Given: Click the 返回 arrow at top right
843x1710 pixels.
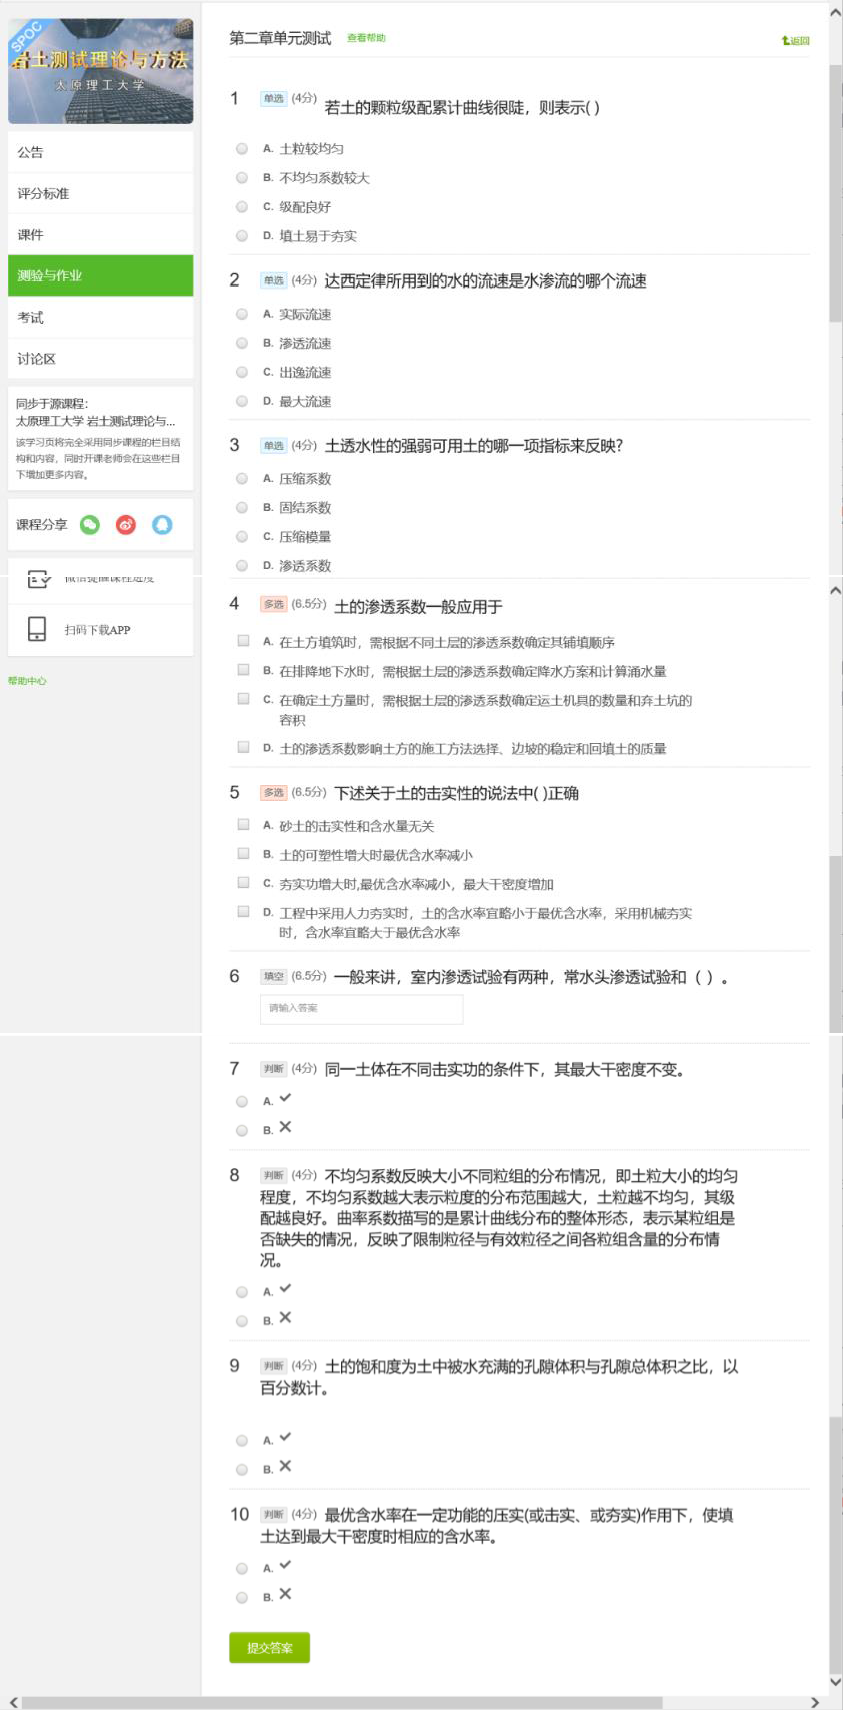Looking at the screenshot, I should (x=795, y=41).
